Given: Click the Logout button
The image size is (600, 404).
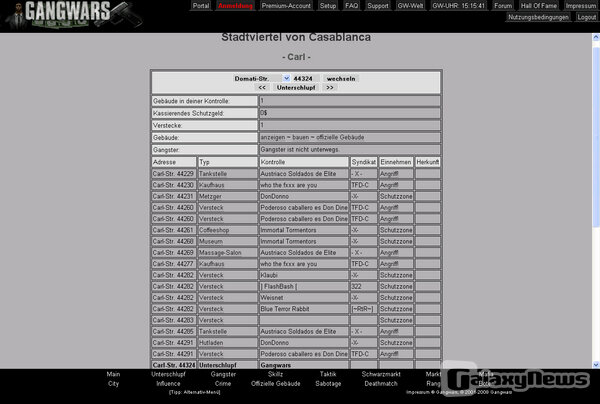Looking at the screenshot, I should tap(586, 17).
